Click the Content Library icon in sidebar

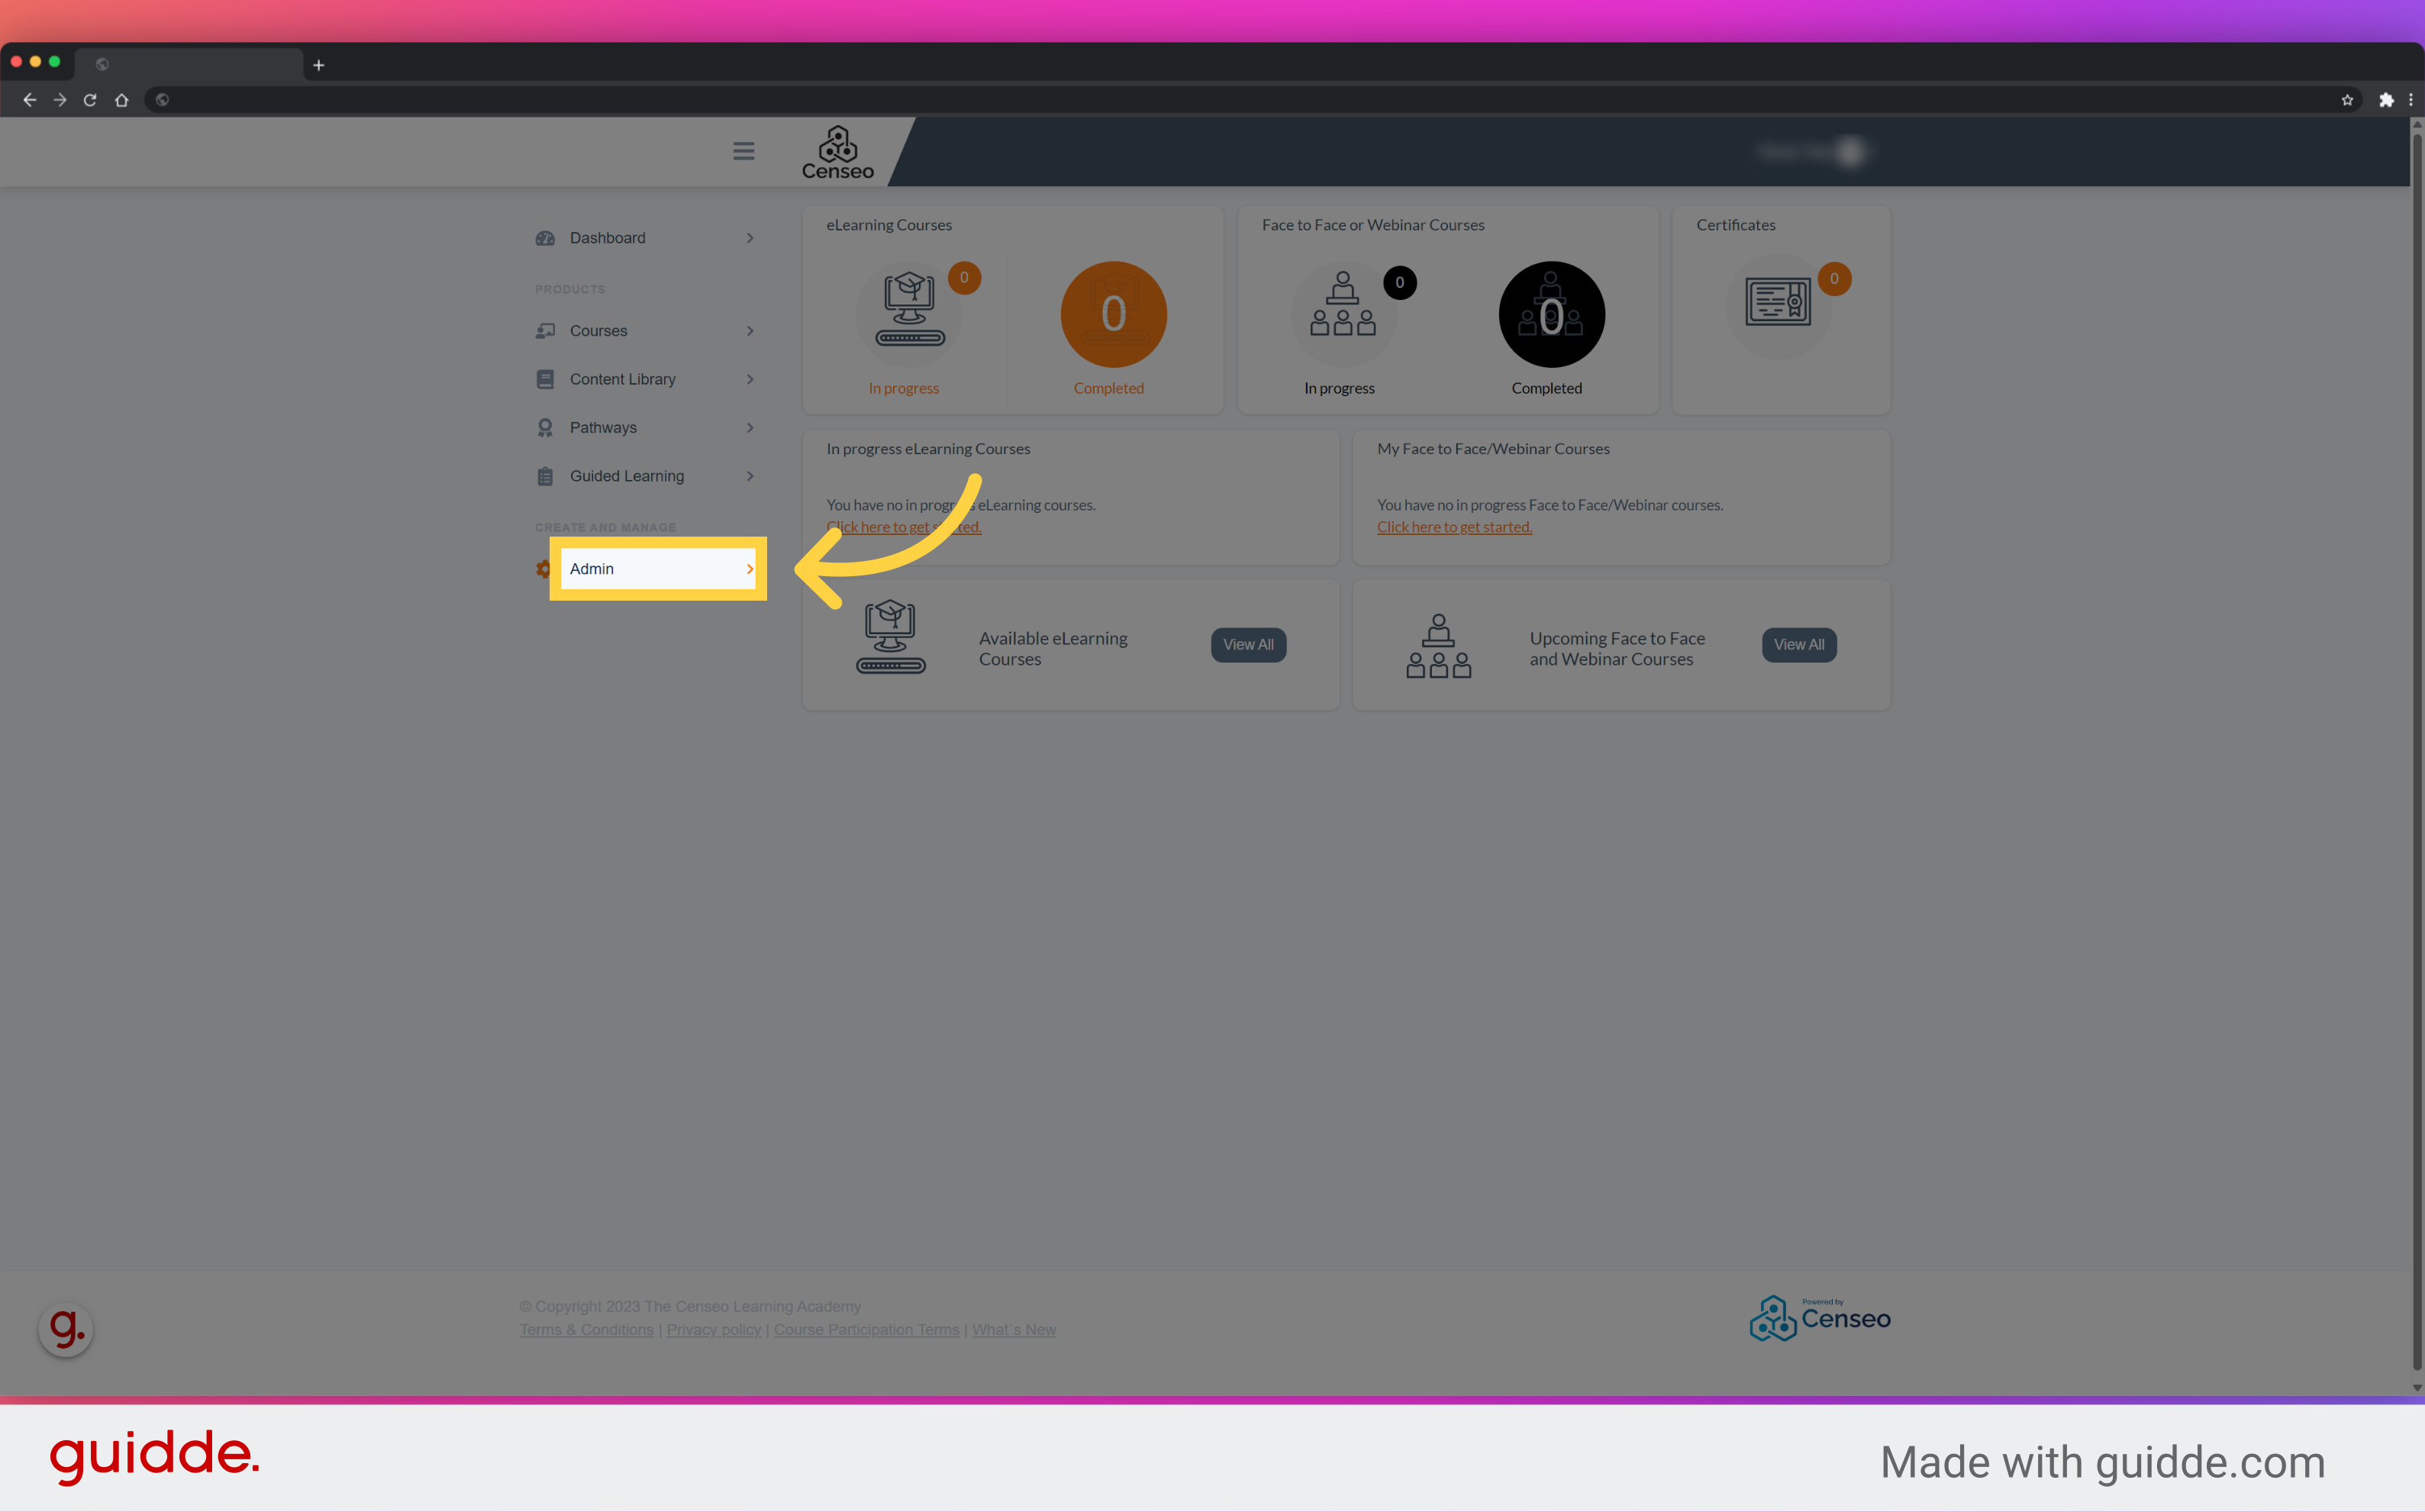[x=545, y=378]
